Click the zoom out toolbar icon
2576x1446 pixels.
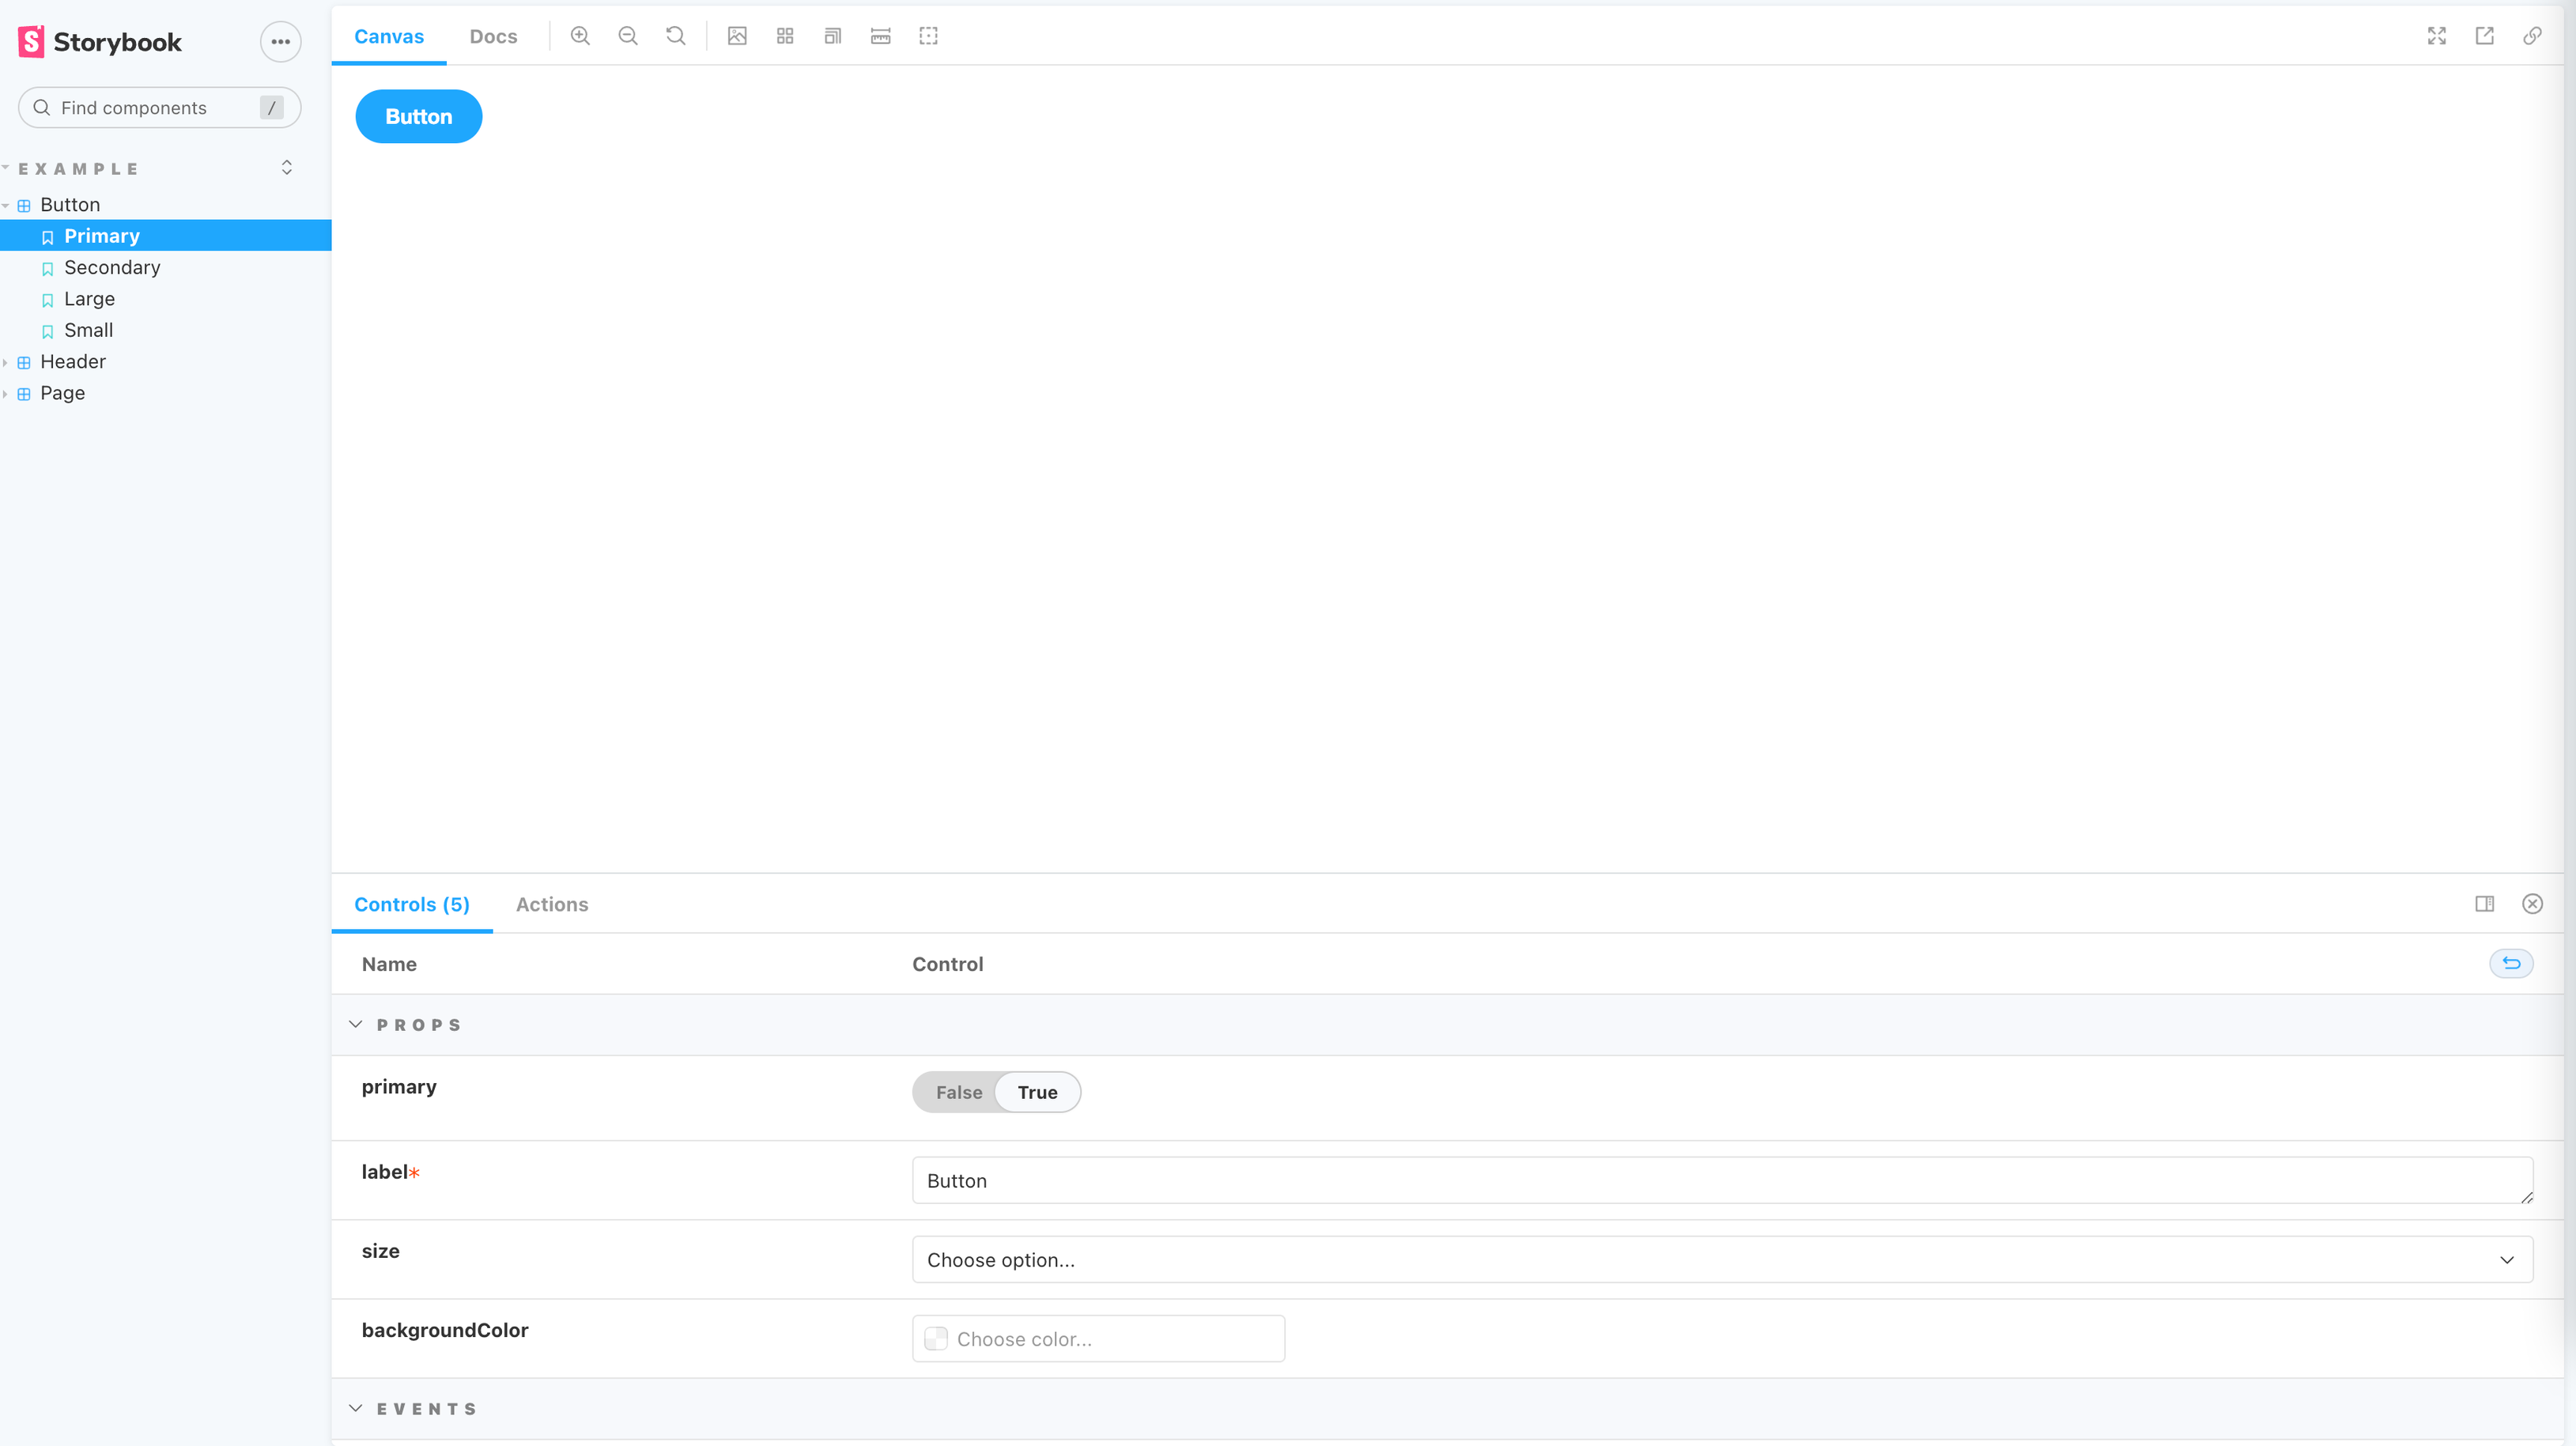coord(628,36)
